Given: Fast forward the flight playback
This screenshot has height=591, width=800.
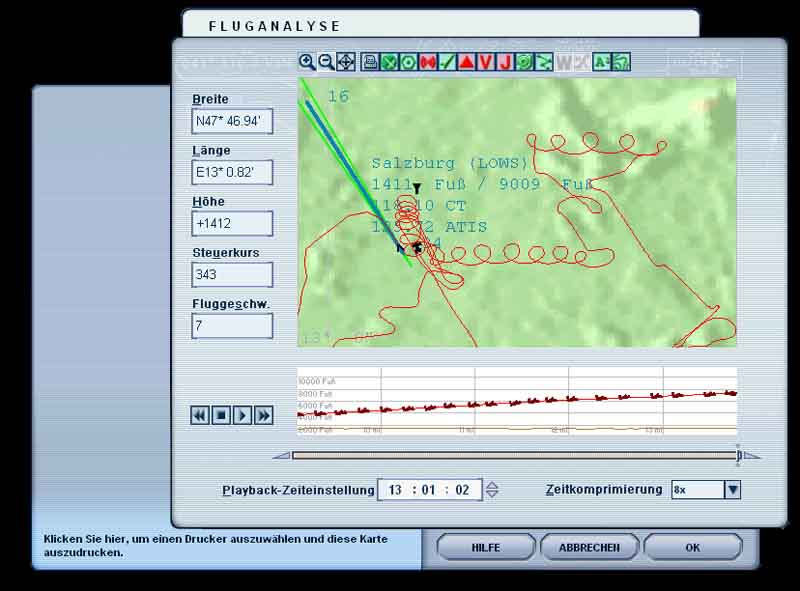Looking at the screenshot, I should 264,415.
